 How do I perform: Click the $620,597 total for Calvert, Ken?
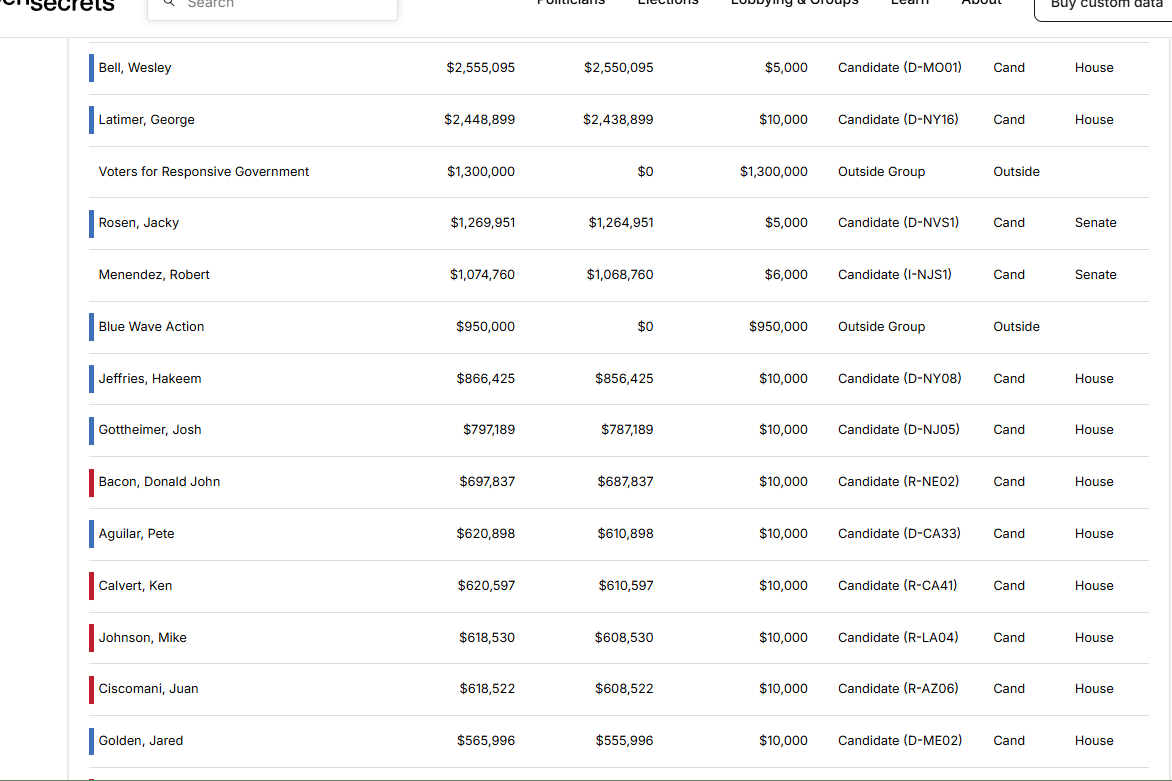486,586
